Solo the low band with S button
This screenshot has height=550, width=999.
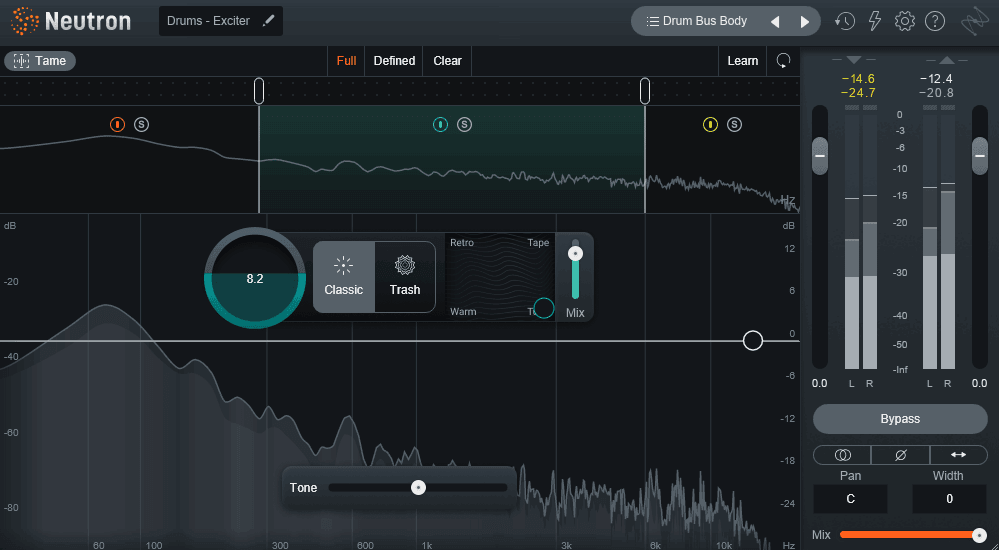(141, 124)
